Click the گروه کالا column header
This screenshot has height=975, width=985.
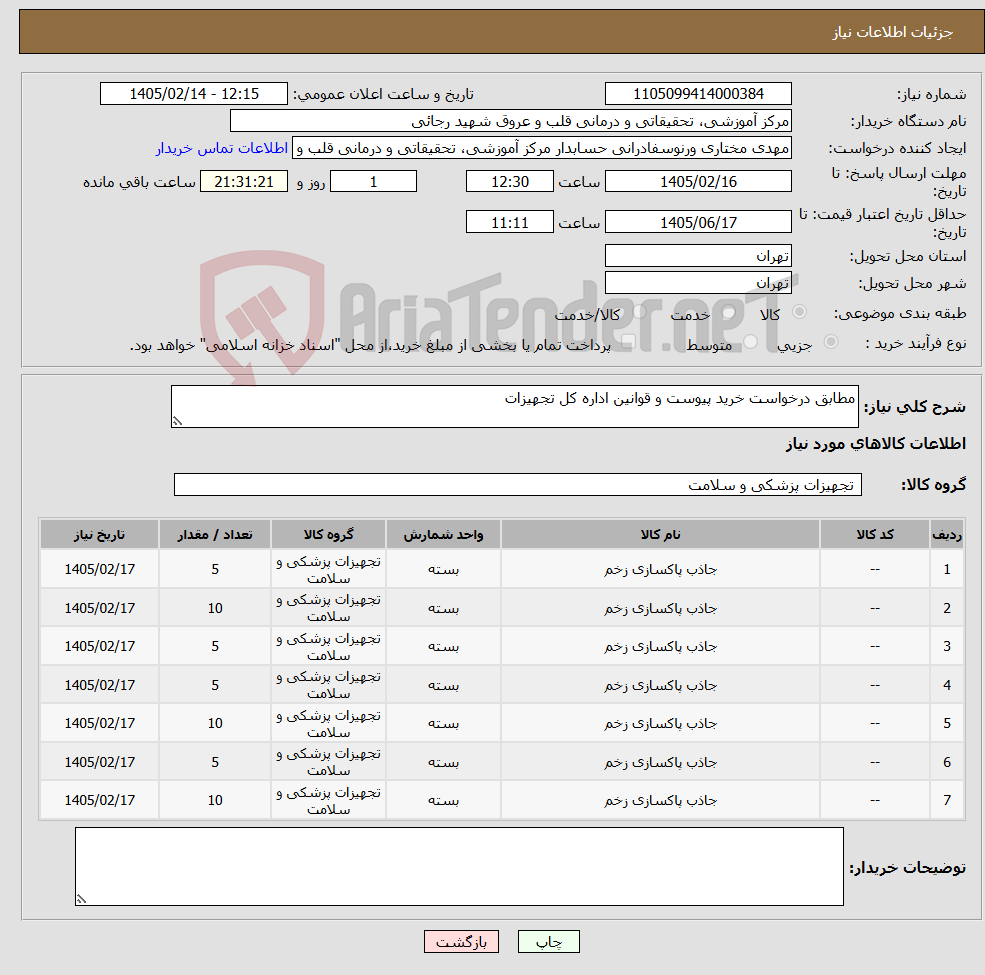click(x=328, y=534)
